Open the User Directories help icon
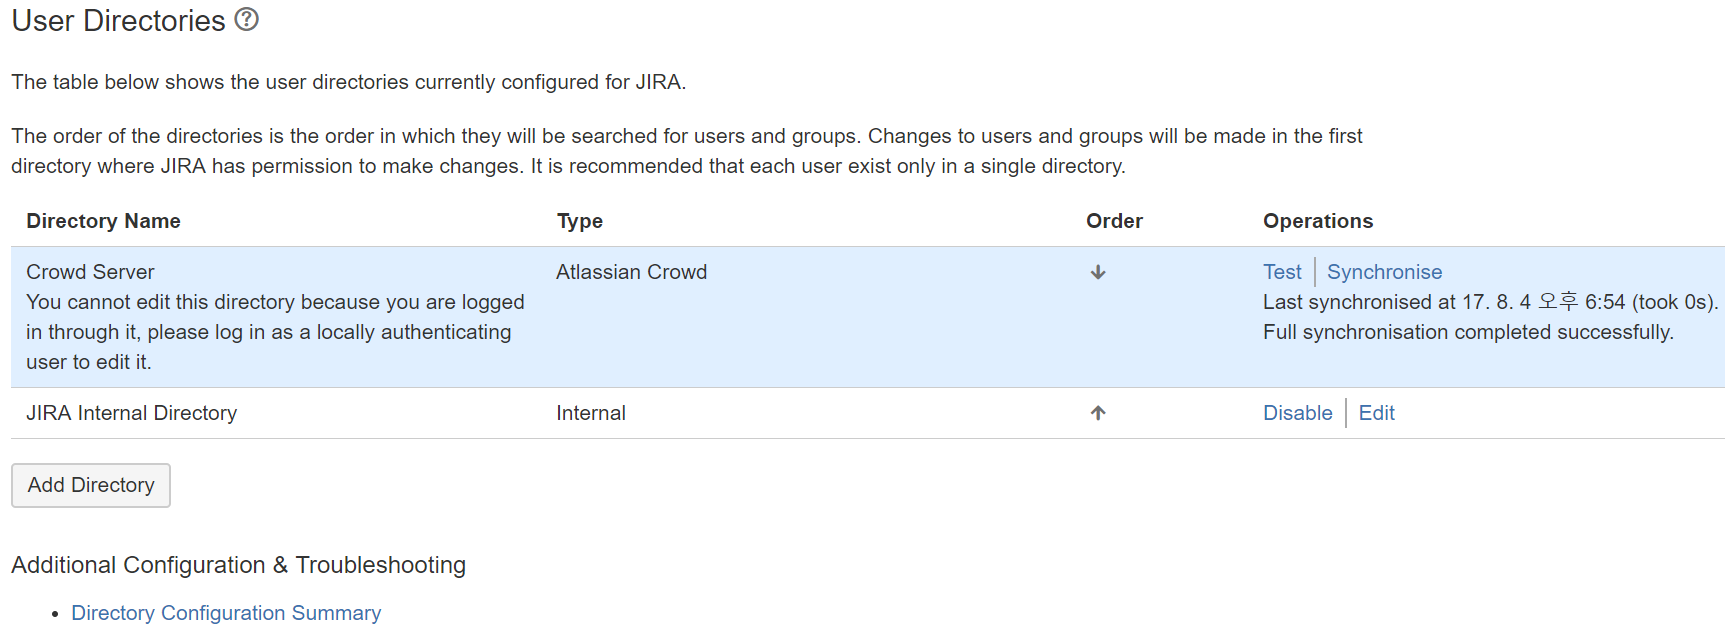Image resolution: width=1725 pixels, height=641 pixels. pyautogui.click(x=246, y=19)
